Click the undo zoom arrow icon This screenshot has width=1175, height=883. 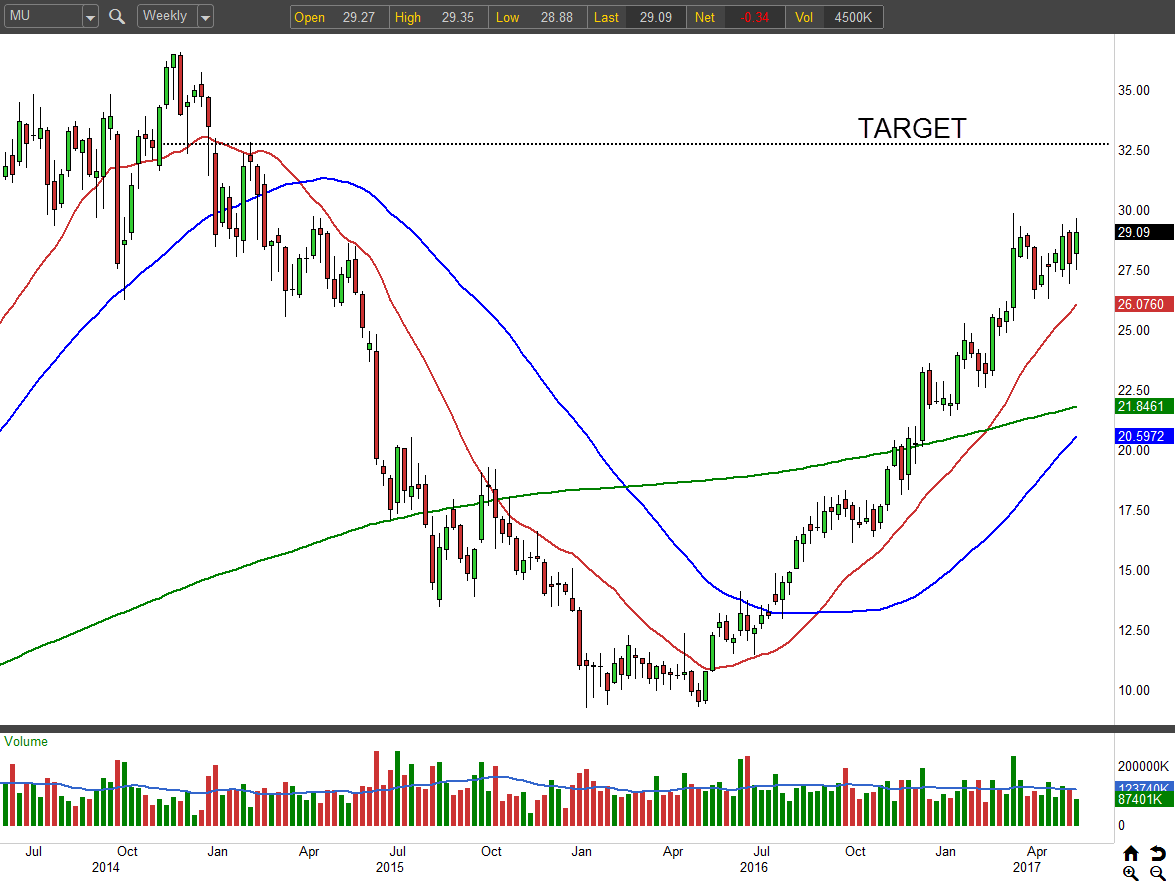coord(1158,854)
